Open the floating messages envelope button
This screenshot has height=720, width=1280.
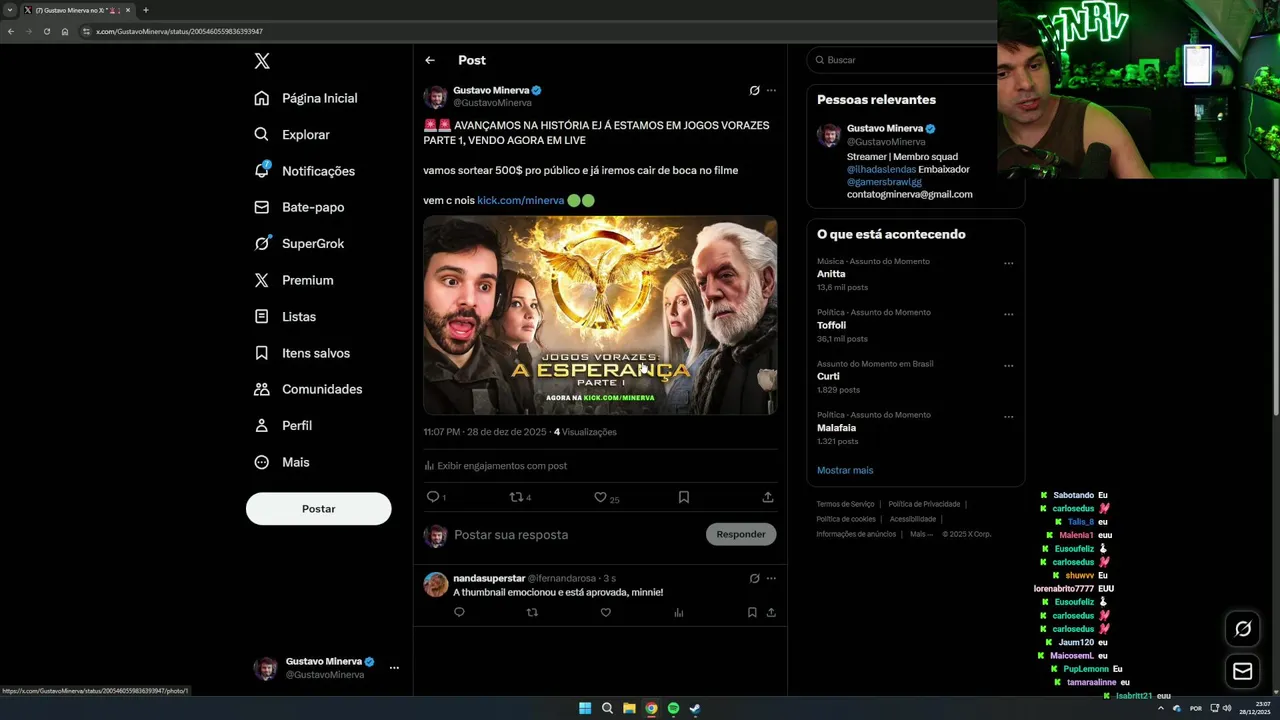[1243, 671]
